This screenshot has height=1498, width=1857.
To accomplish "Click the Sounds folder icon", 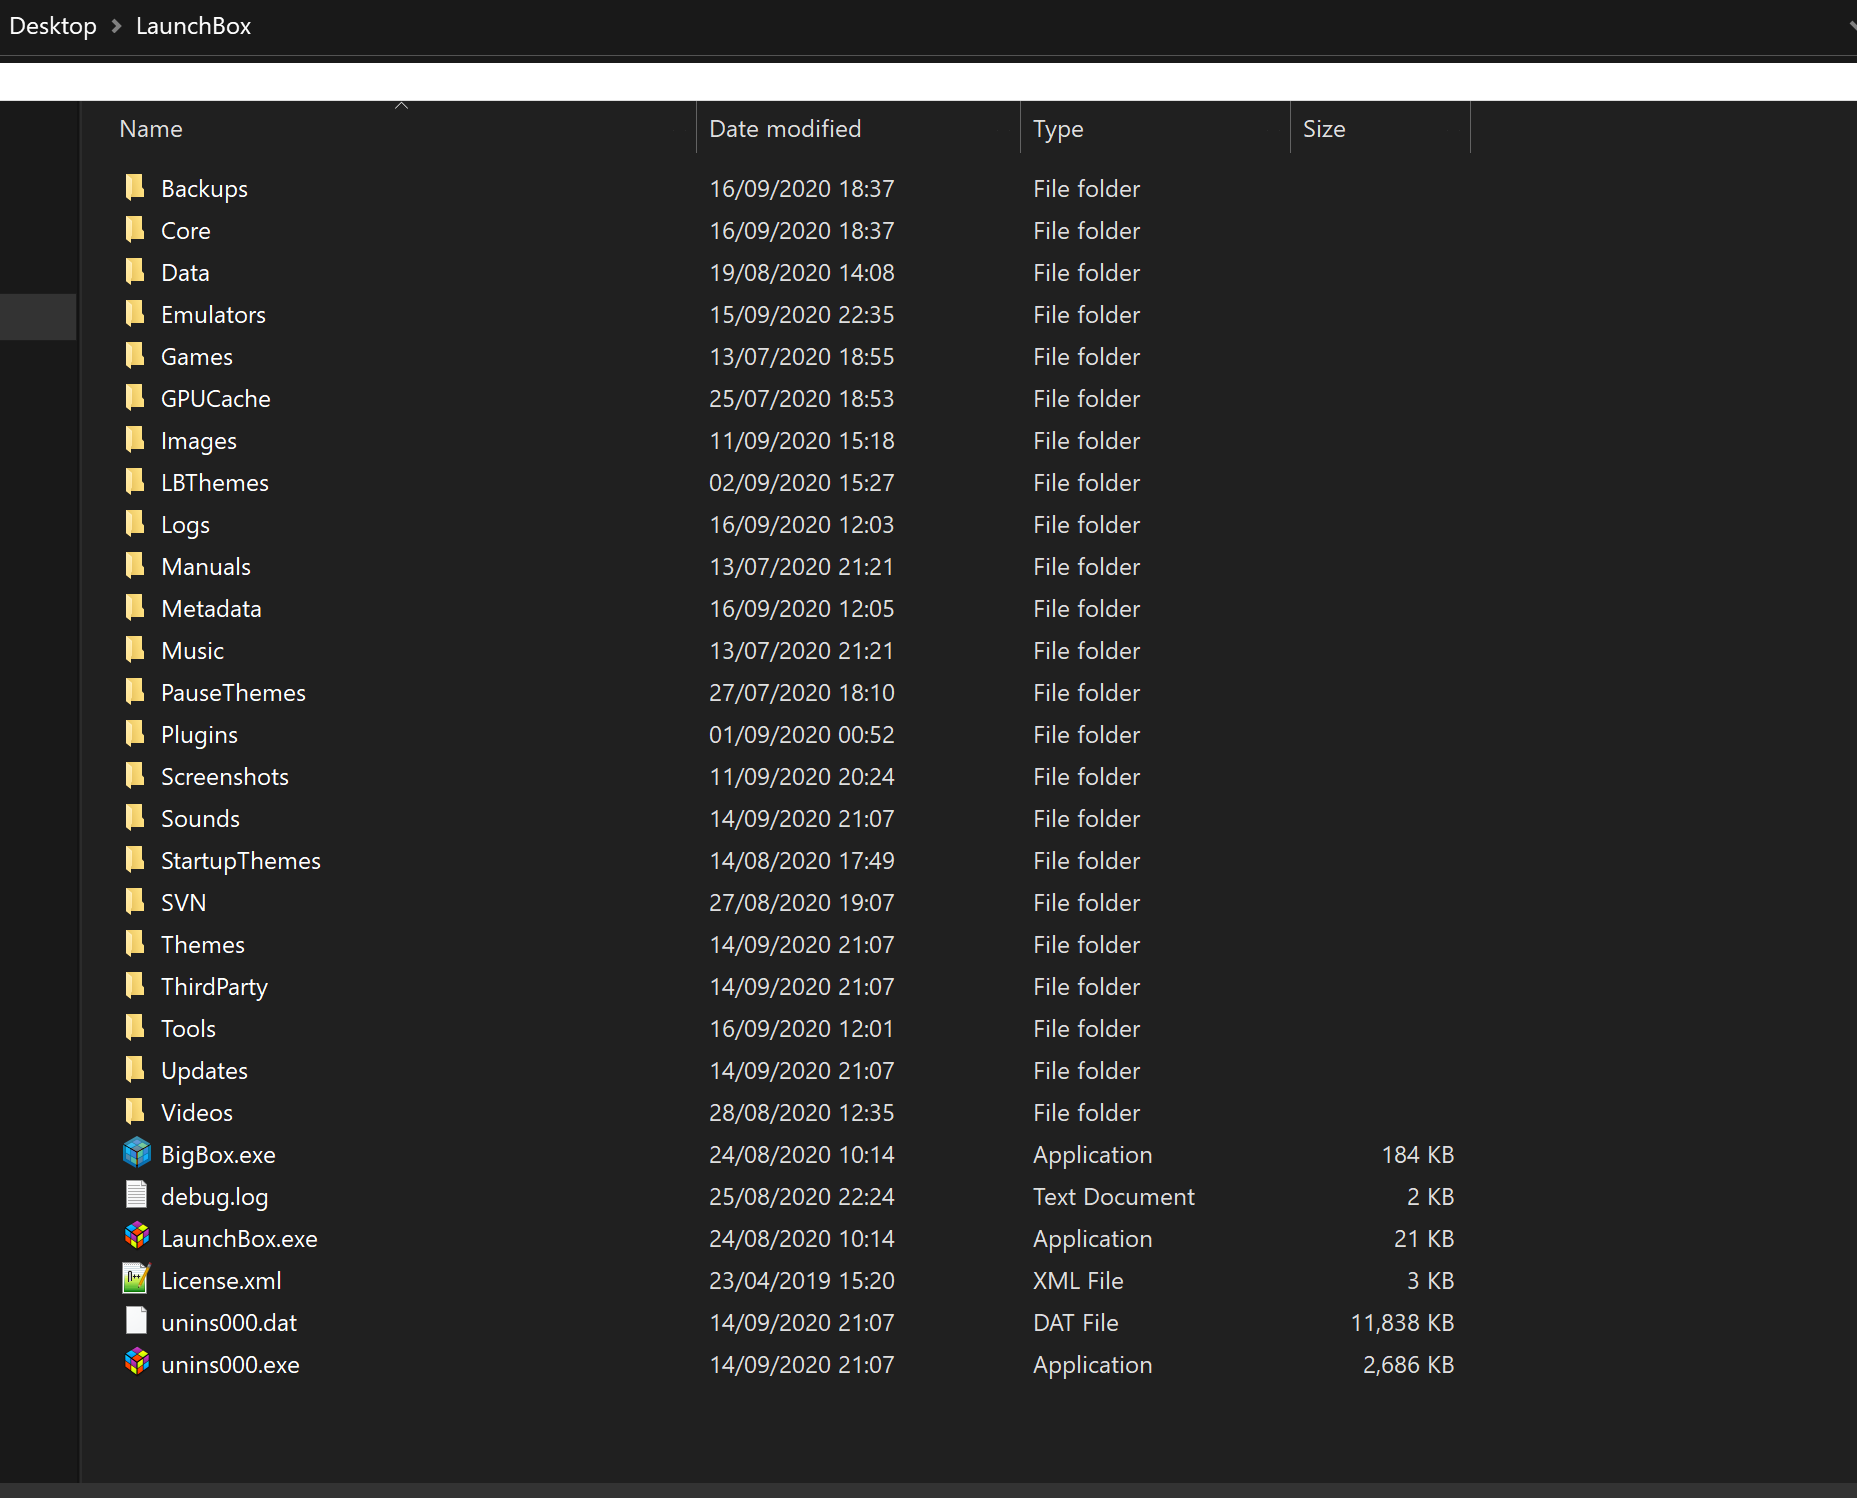I will 135,817.
